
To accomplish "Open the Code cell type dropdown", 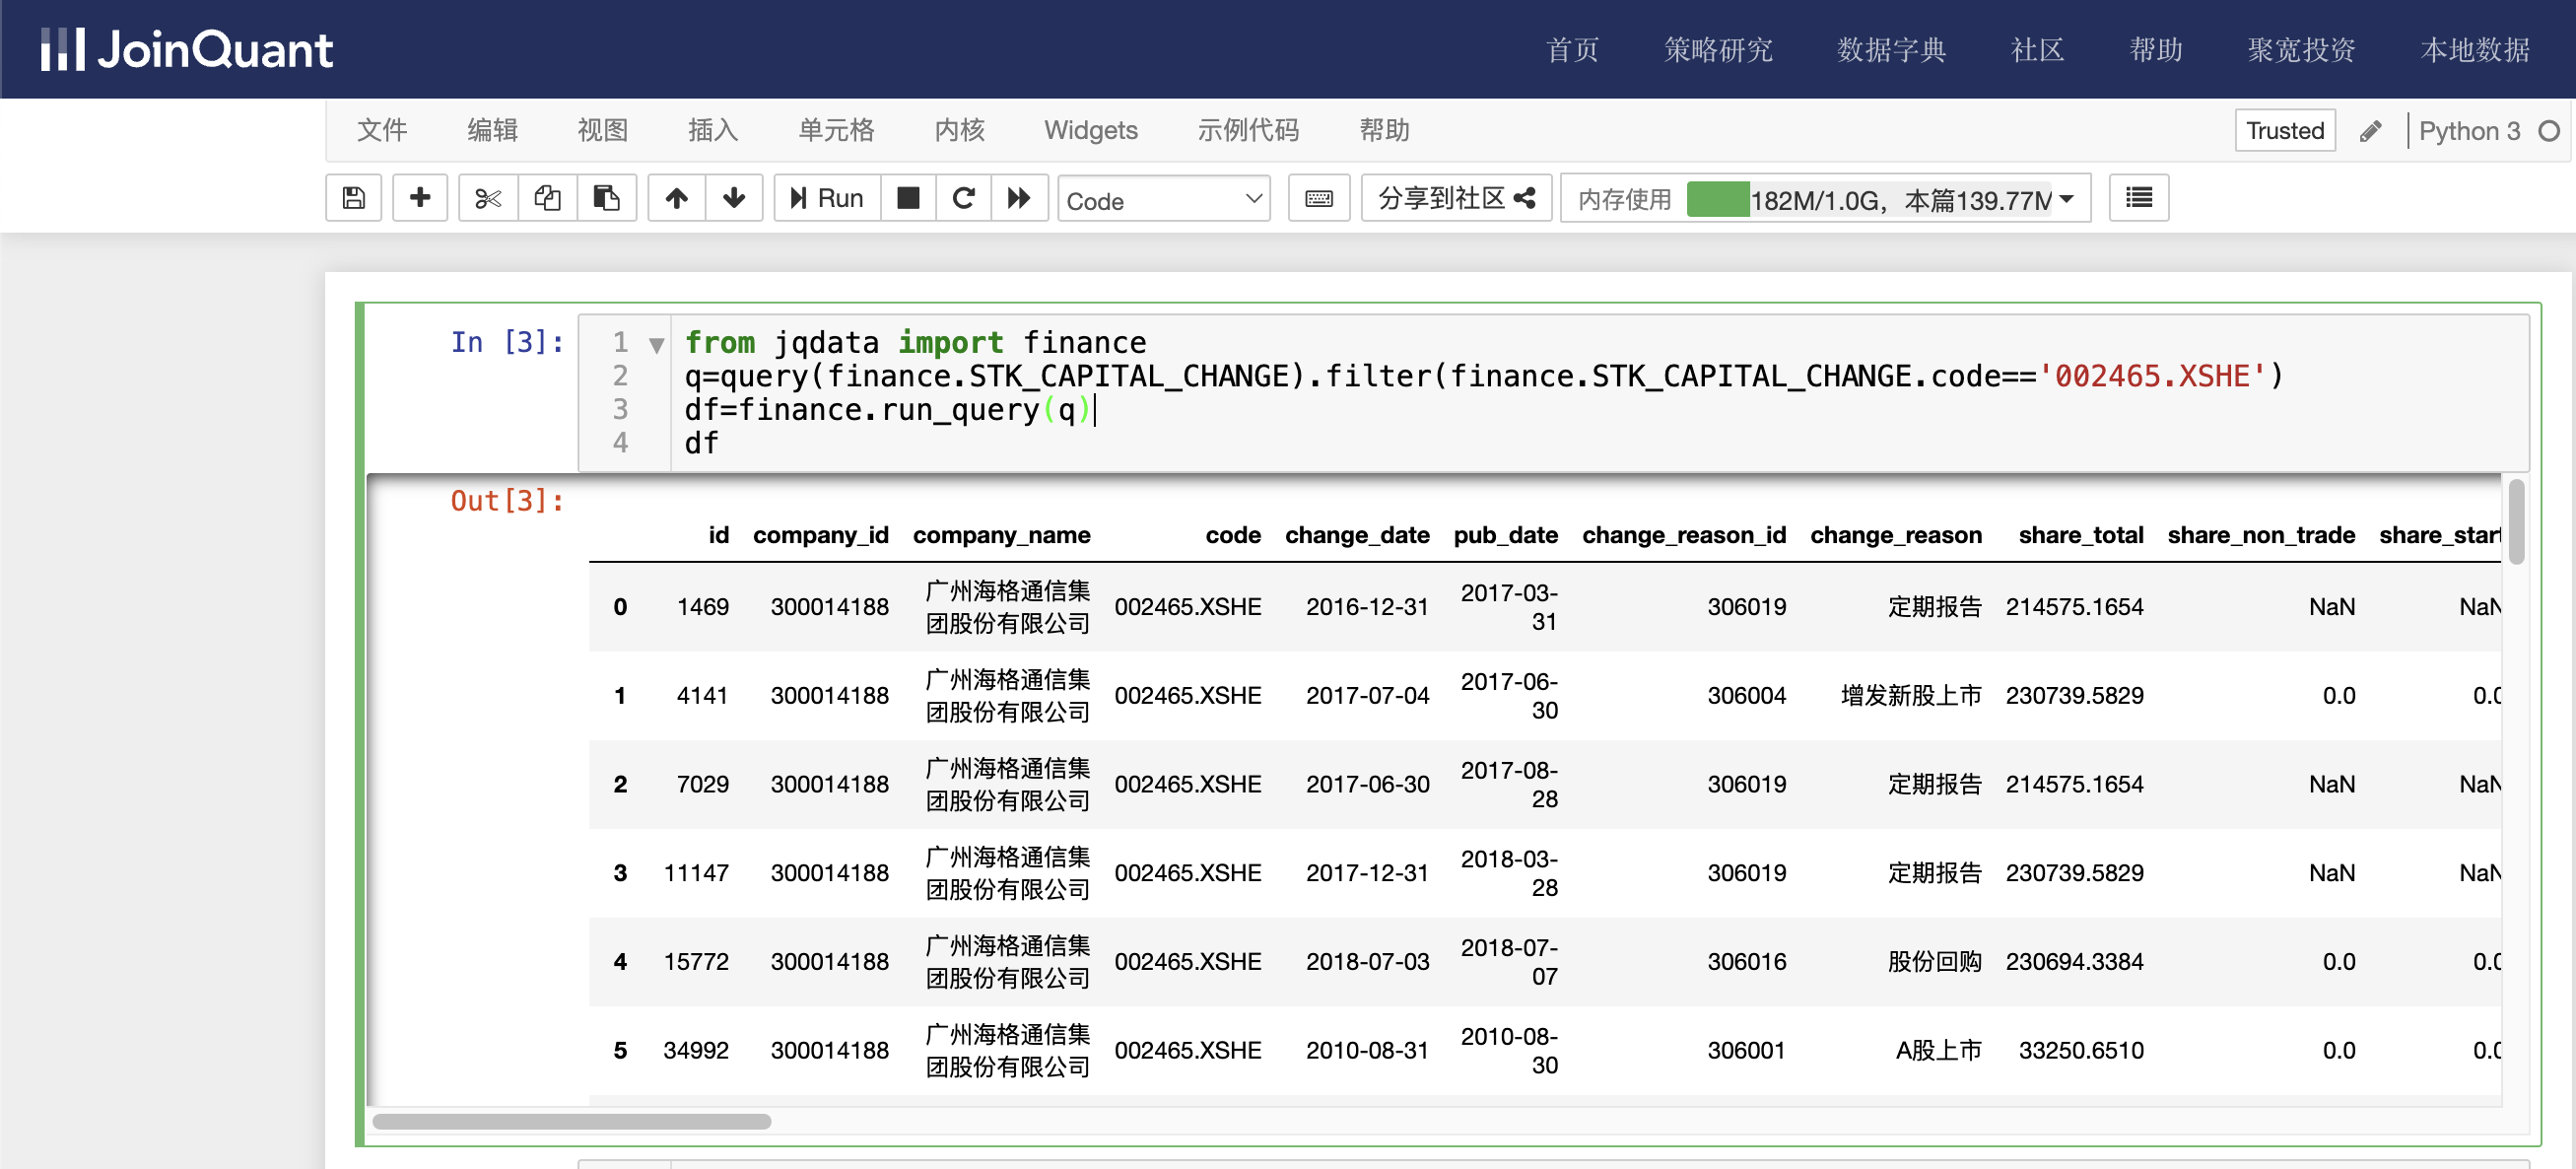I will pyautogui.click(x=1163, y=200).
